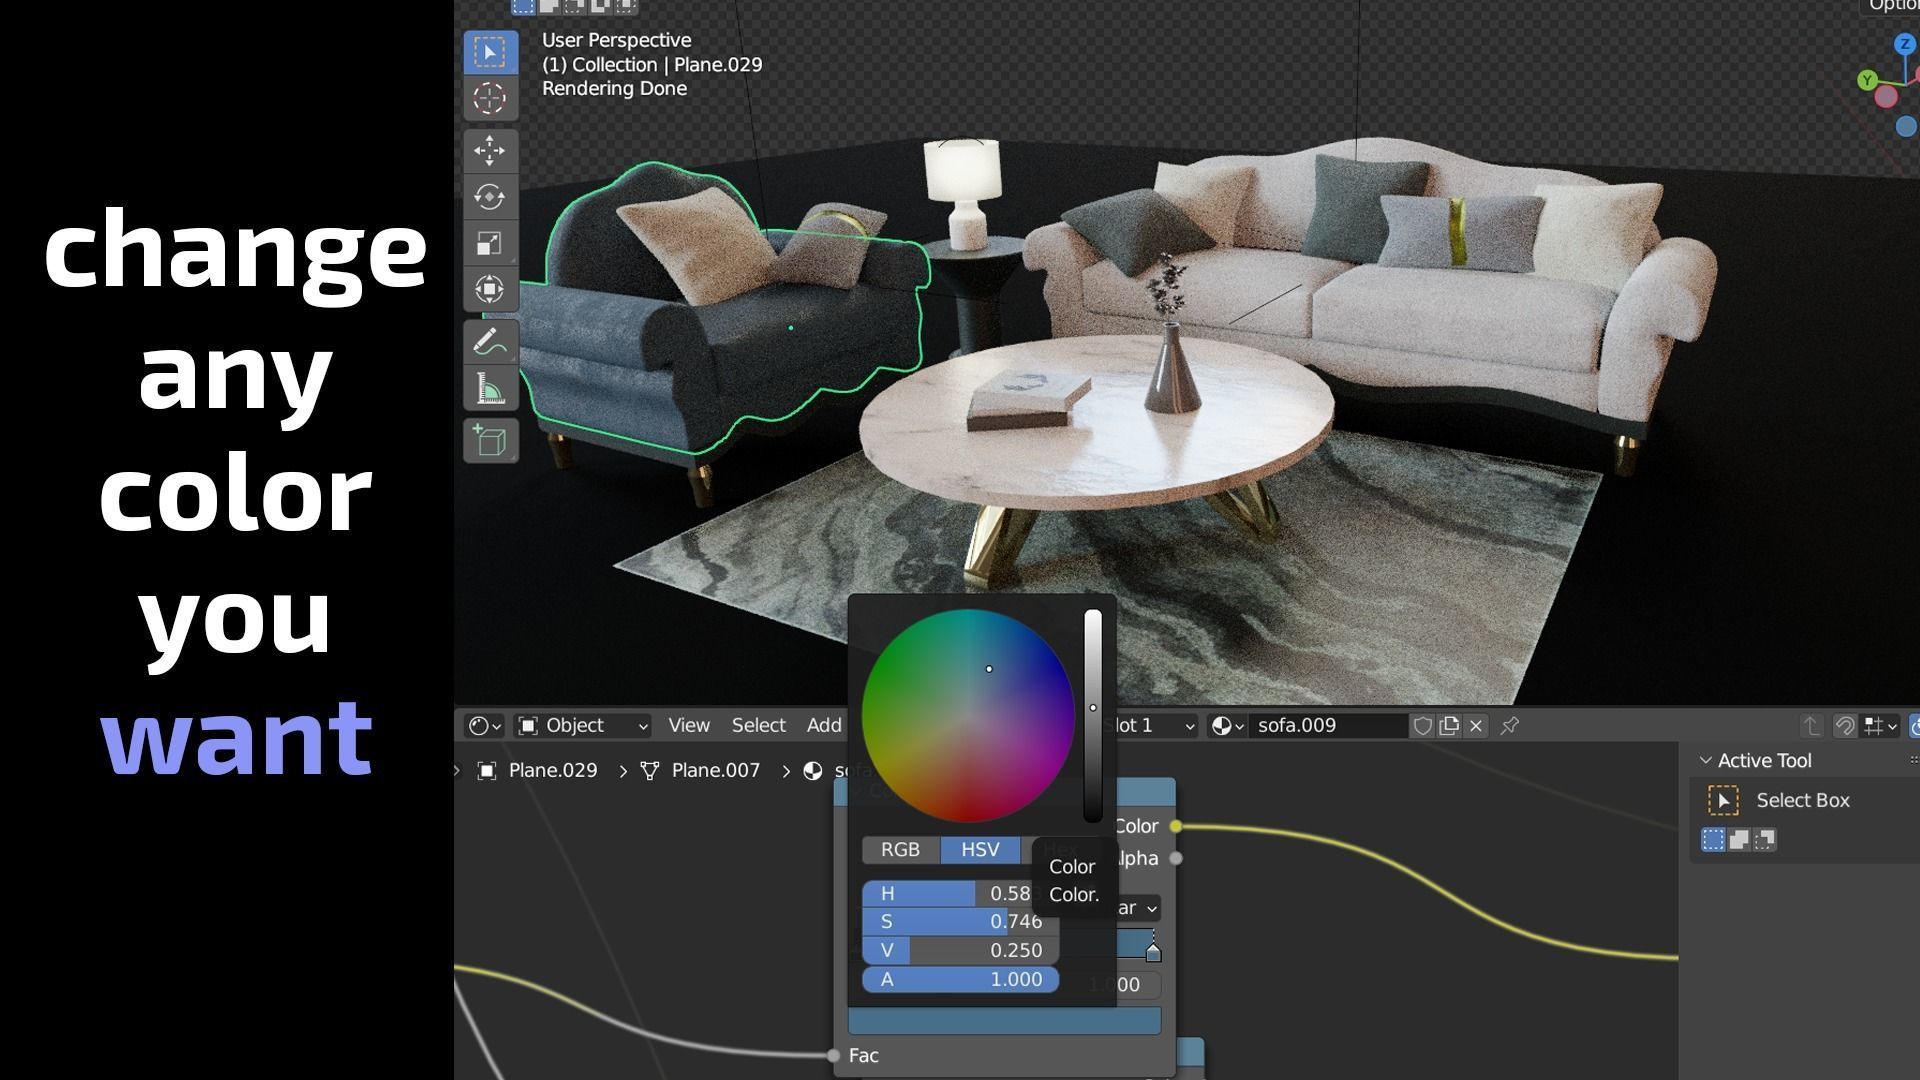Choose Set selection mode in Active Tool panel
1920x1080 pixels.
pos(1713,840)
